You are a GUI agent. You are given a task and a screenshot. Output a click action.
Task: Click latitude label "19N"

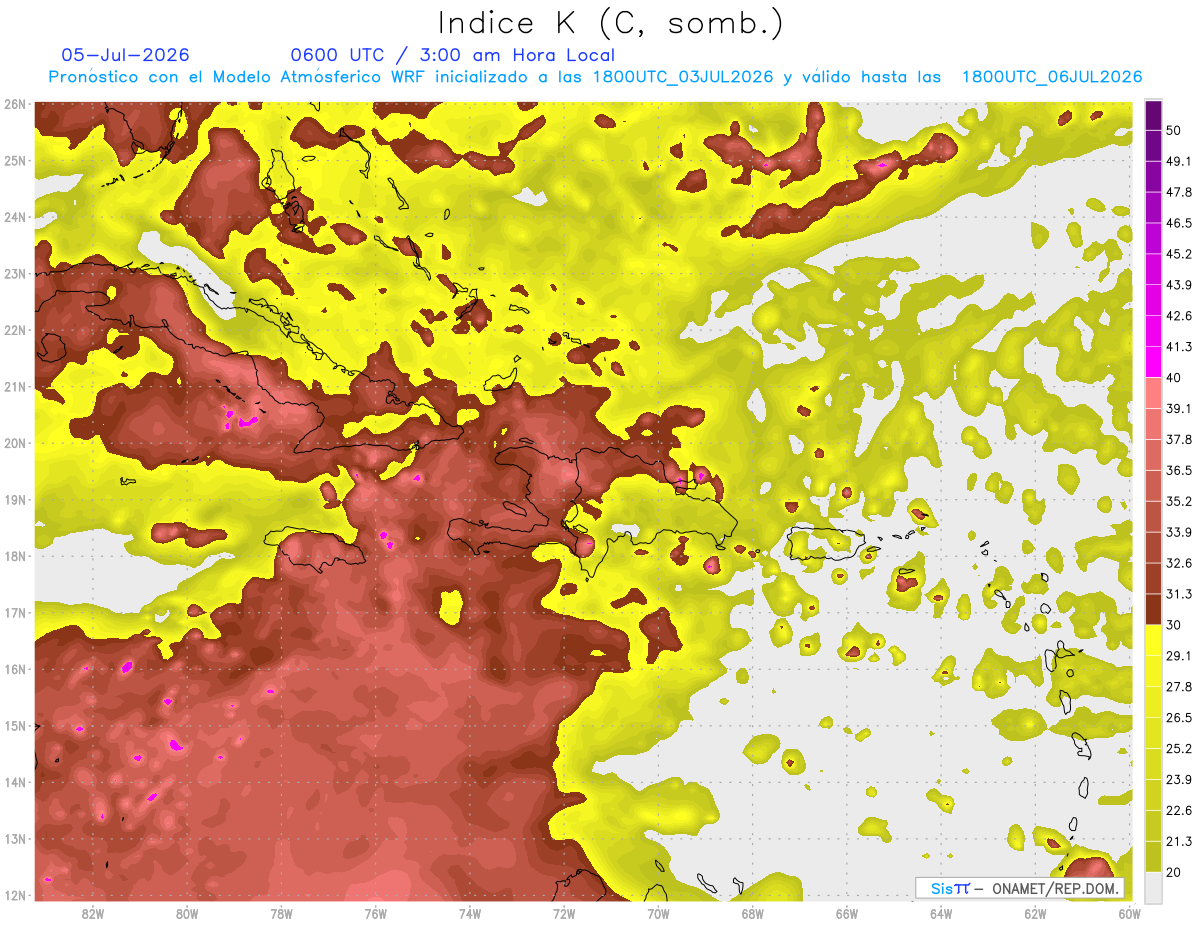14,500
